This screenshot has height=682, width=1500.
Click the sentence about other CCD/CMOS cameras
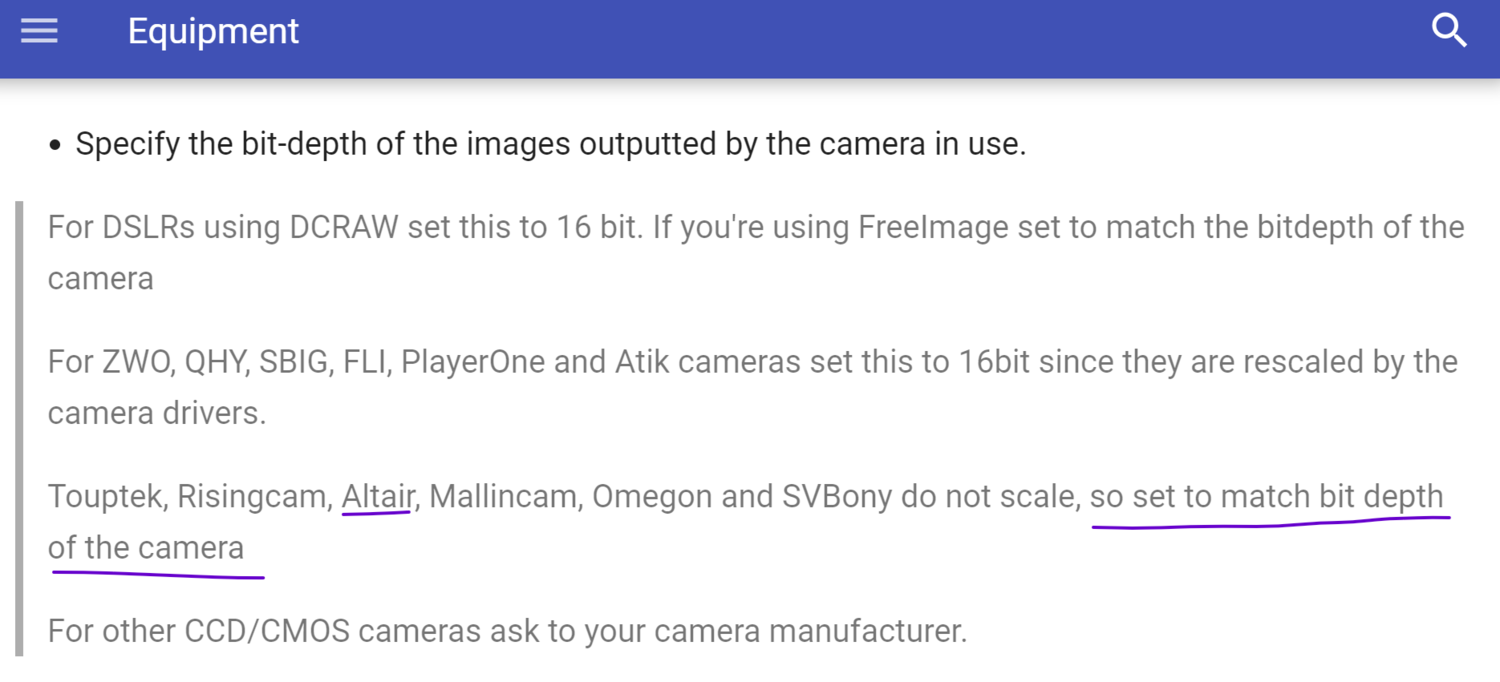point(507,631)
